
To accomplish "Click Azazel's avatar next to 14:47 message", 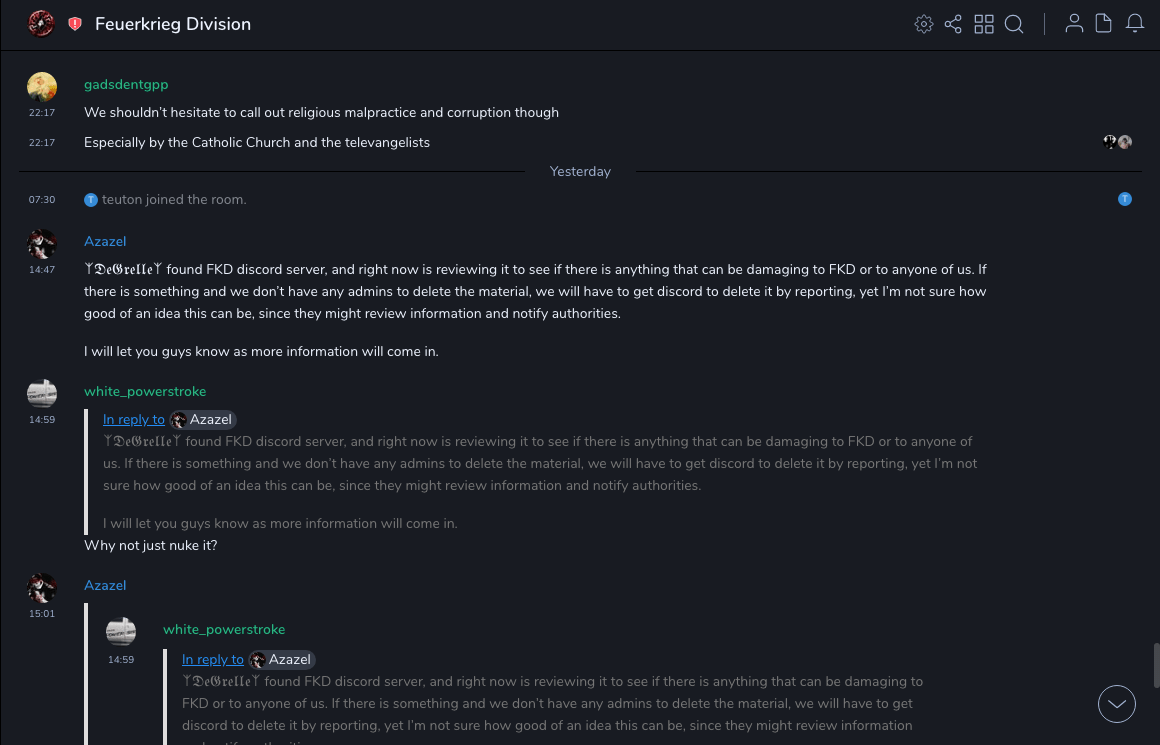I will (x=42, y=244).
